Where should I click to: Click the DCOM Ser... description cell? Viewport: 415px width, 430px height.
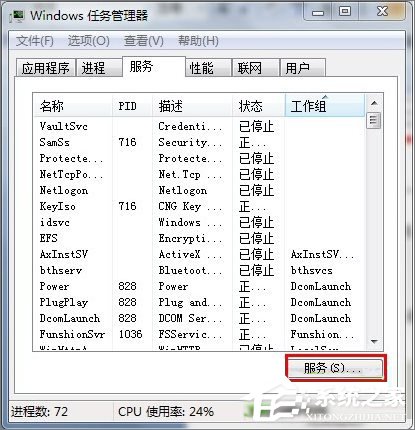190,318
